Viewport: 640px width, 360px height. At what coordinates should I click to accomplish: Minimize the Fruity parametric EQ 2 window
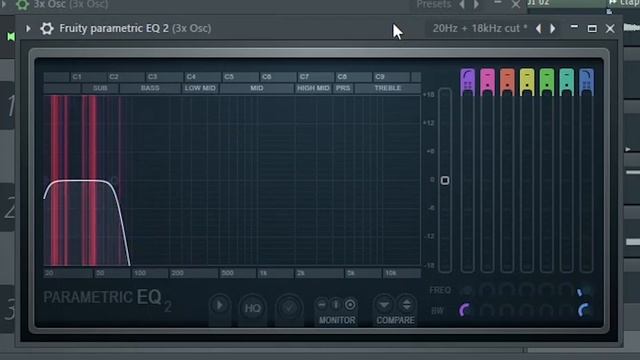(574, 28)
